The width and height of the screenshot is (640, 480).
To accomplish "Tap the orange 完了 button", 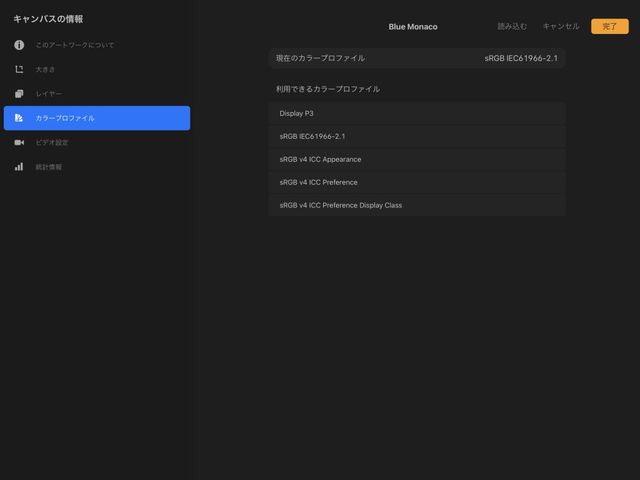I will [610, 27].
